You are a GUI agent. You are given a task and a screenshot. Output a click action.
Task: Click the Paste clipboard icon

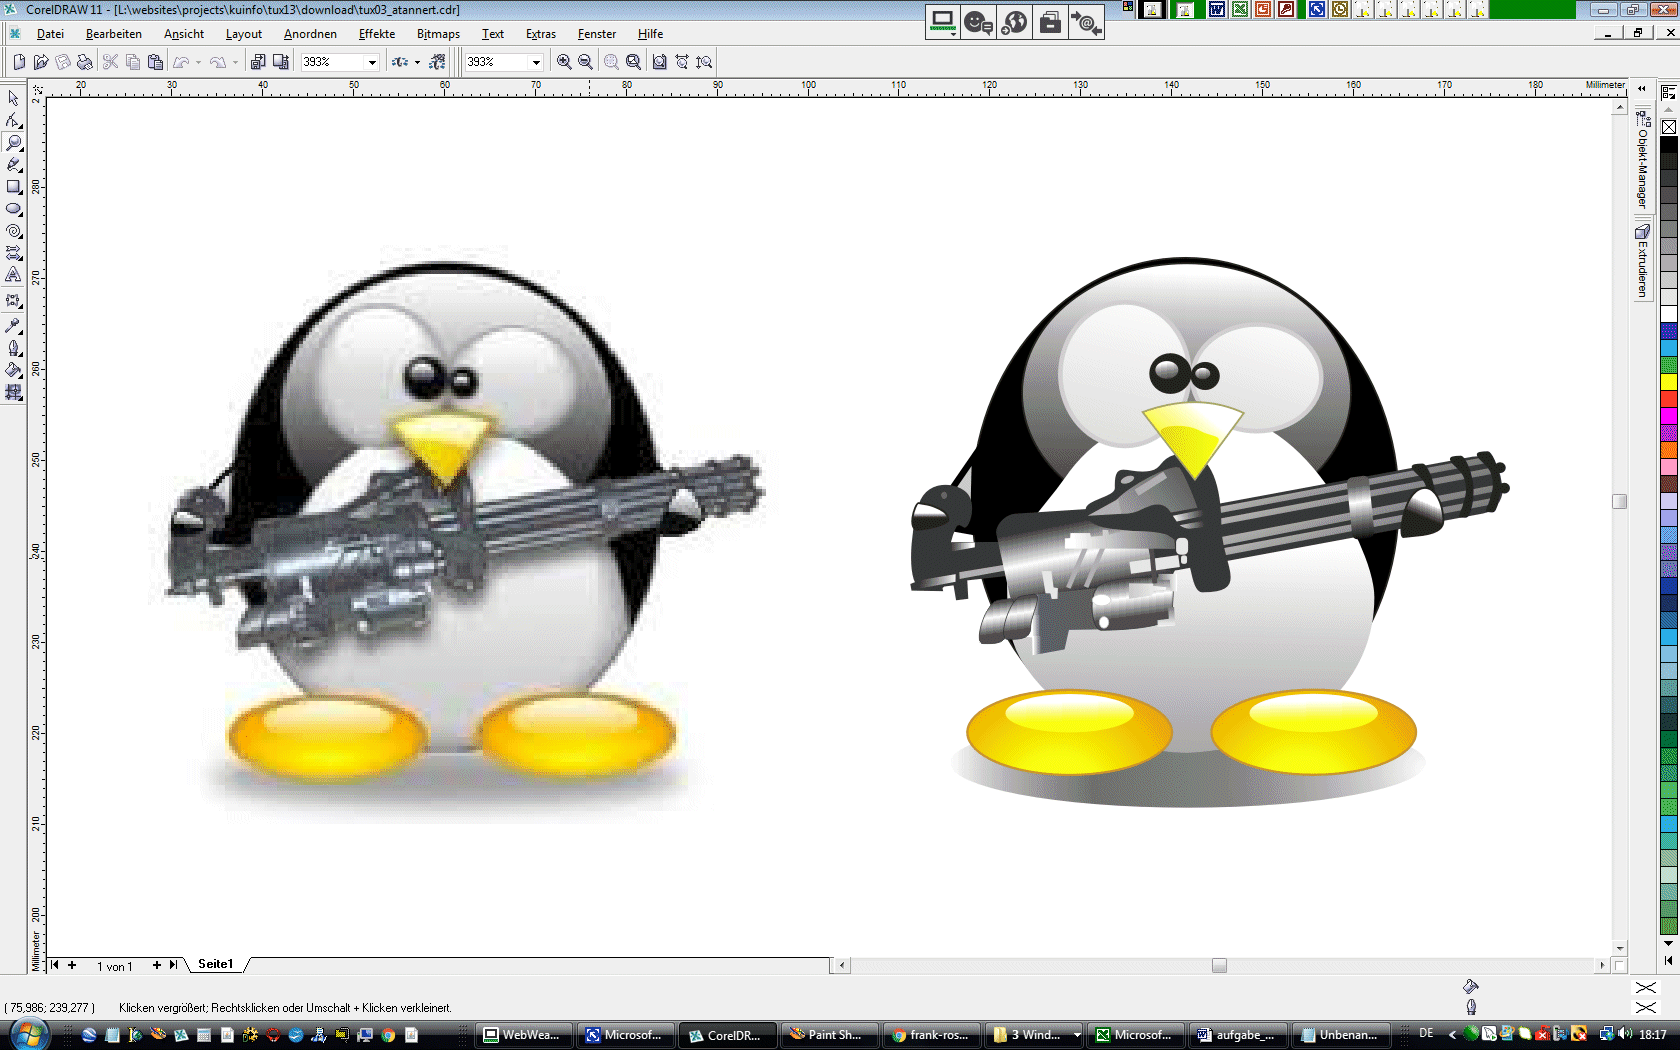pos(155,62)
